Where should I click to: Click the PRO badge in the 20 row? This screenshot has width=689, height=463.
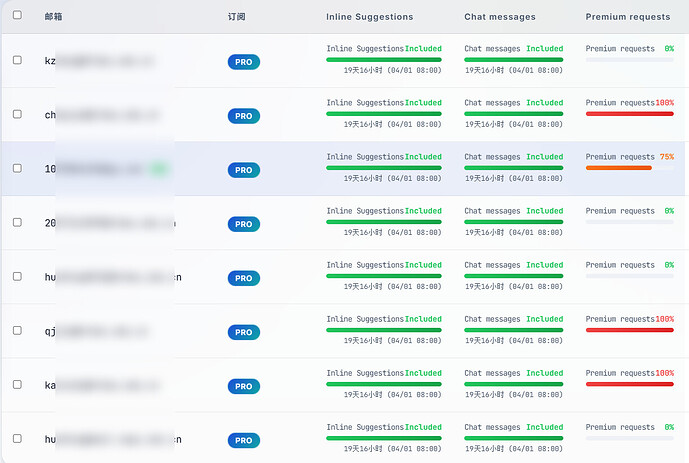click(x=244, y=224)
